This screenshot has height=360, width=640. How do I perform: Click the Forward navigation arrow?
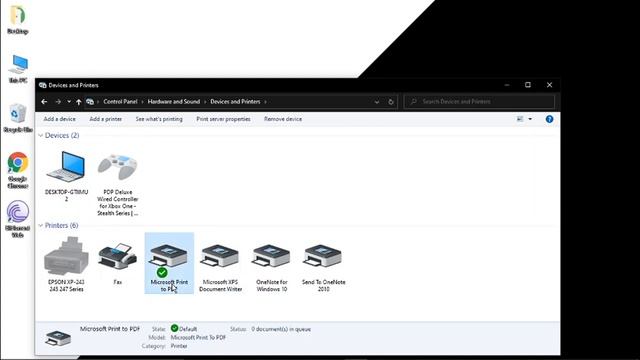[58, 102]
